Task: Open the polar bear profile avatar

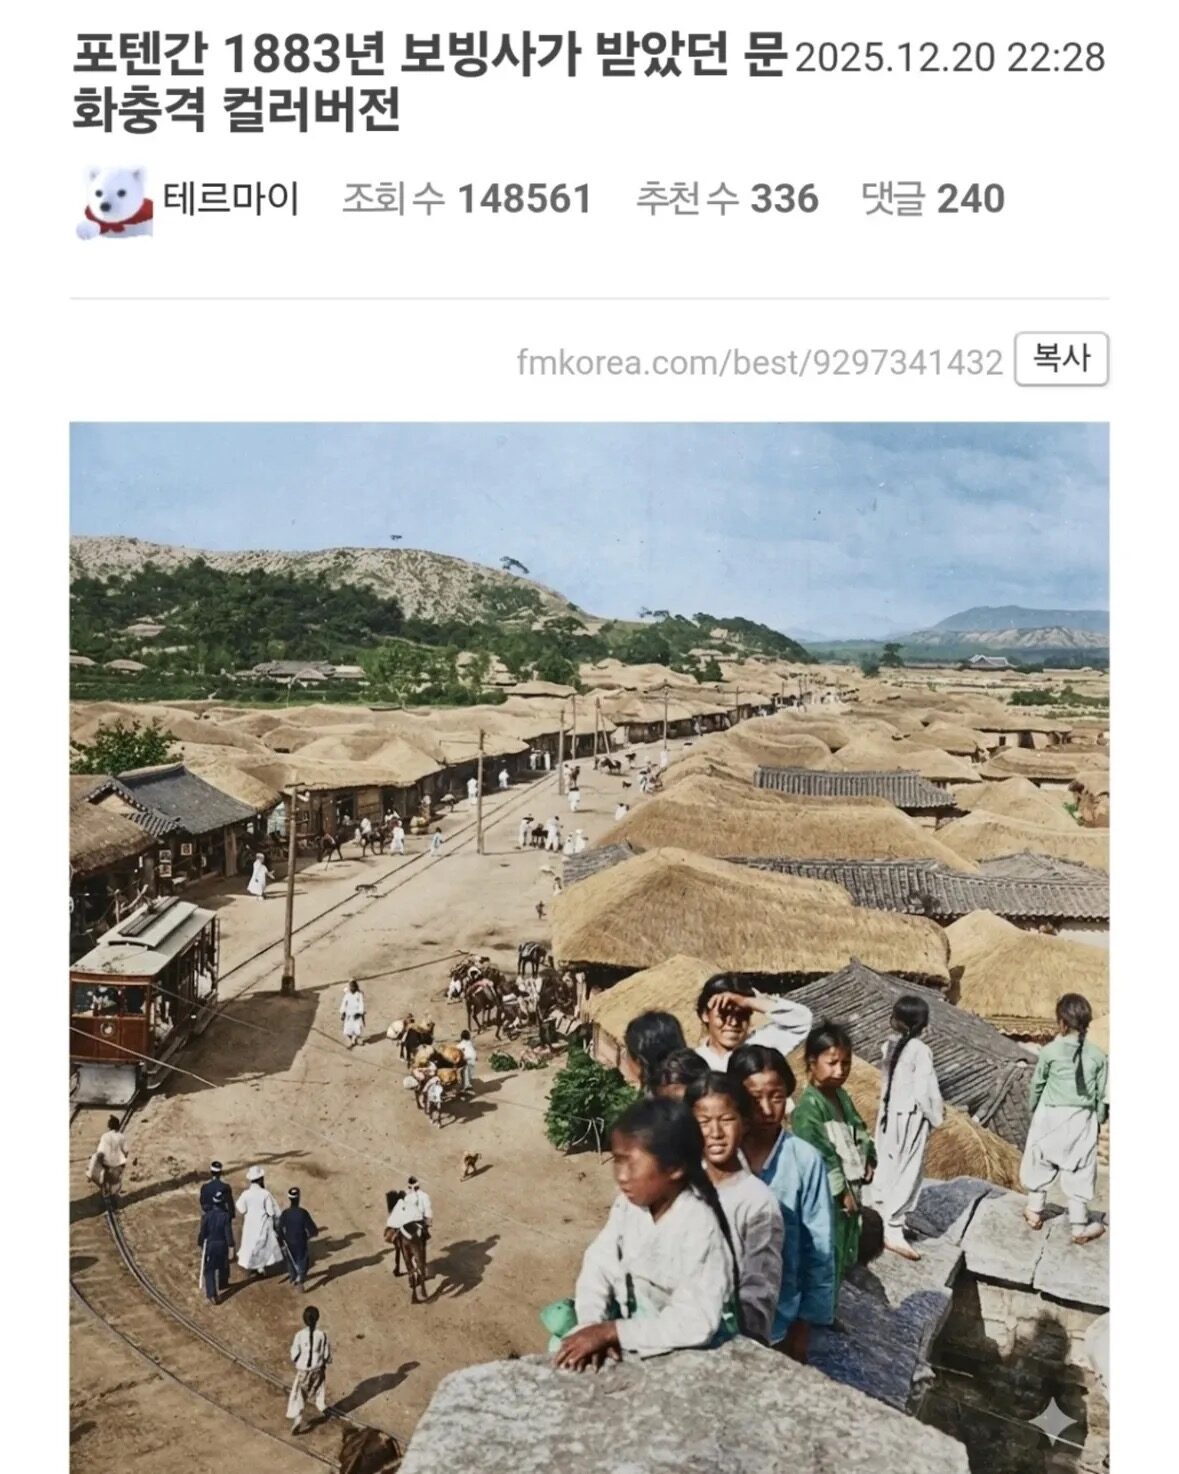Action: [x=114, y=201]
